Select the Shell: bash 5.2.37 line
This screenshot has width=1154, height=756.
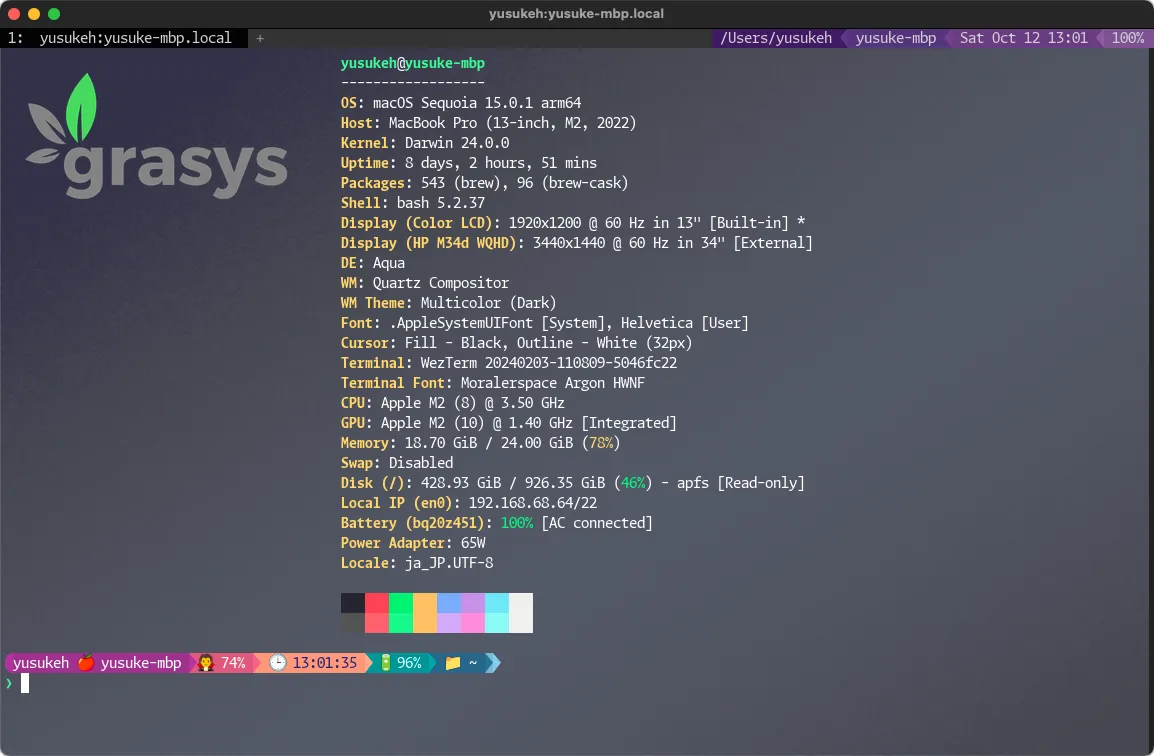(412, 202)
